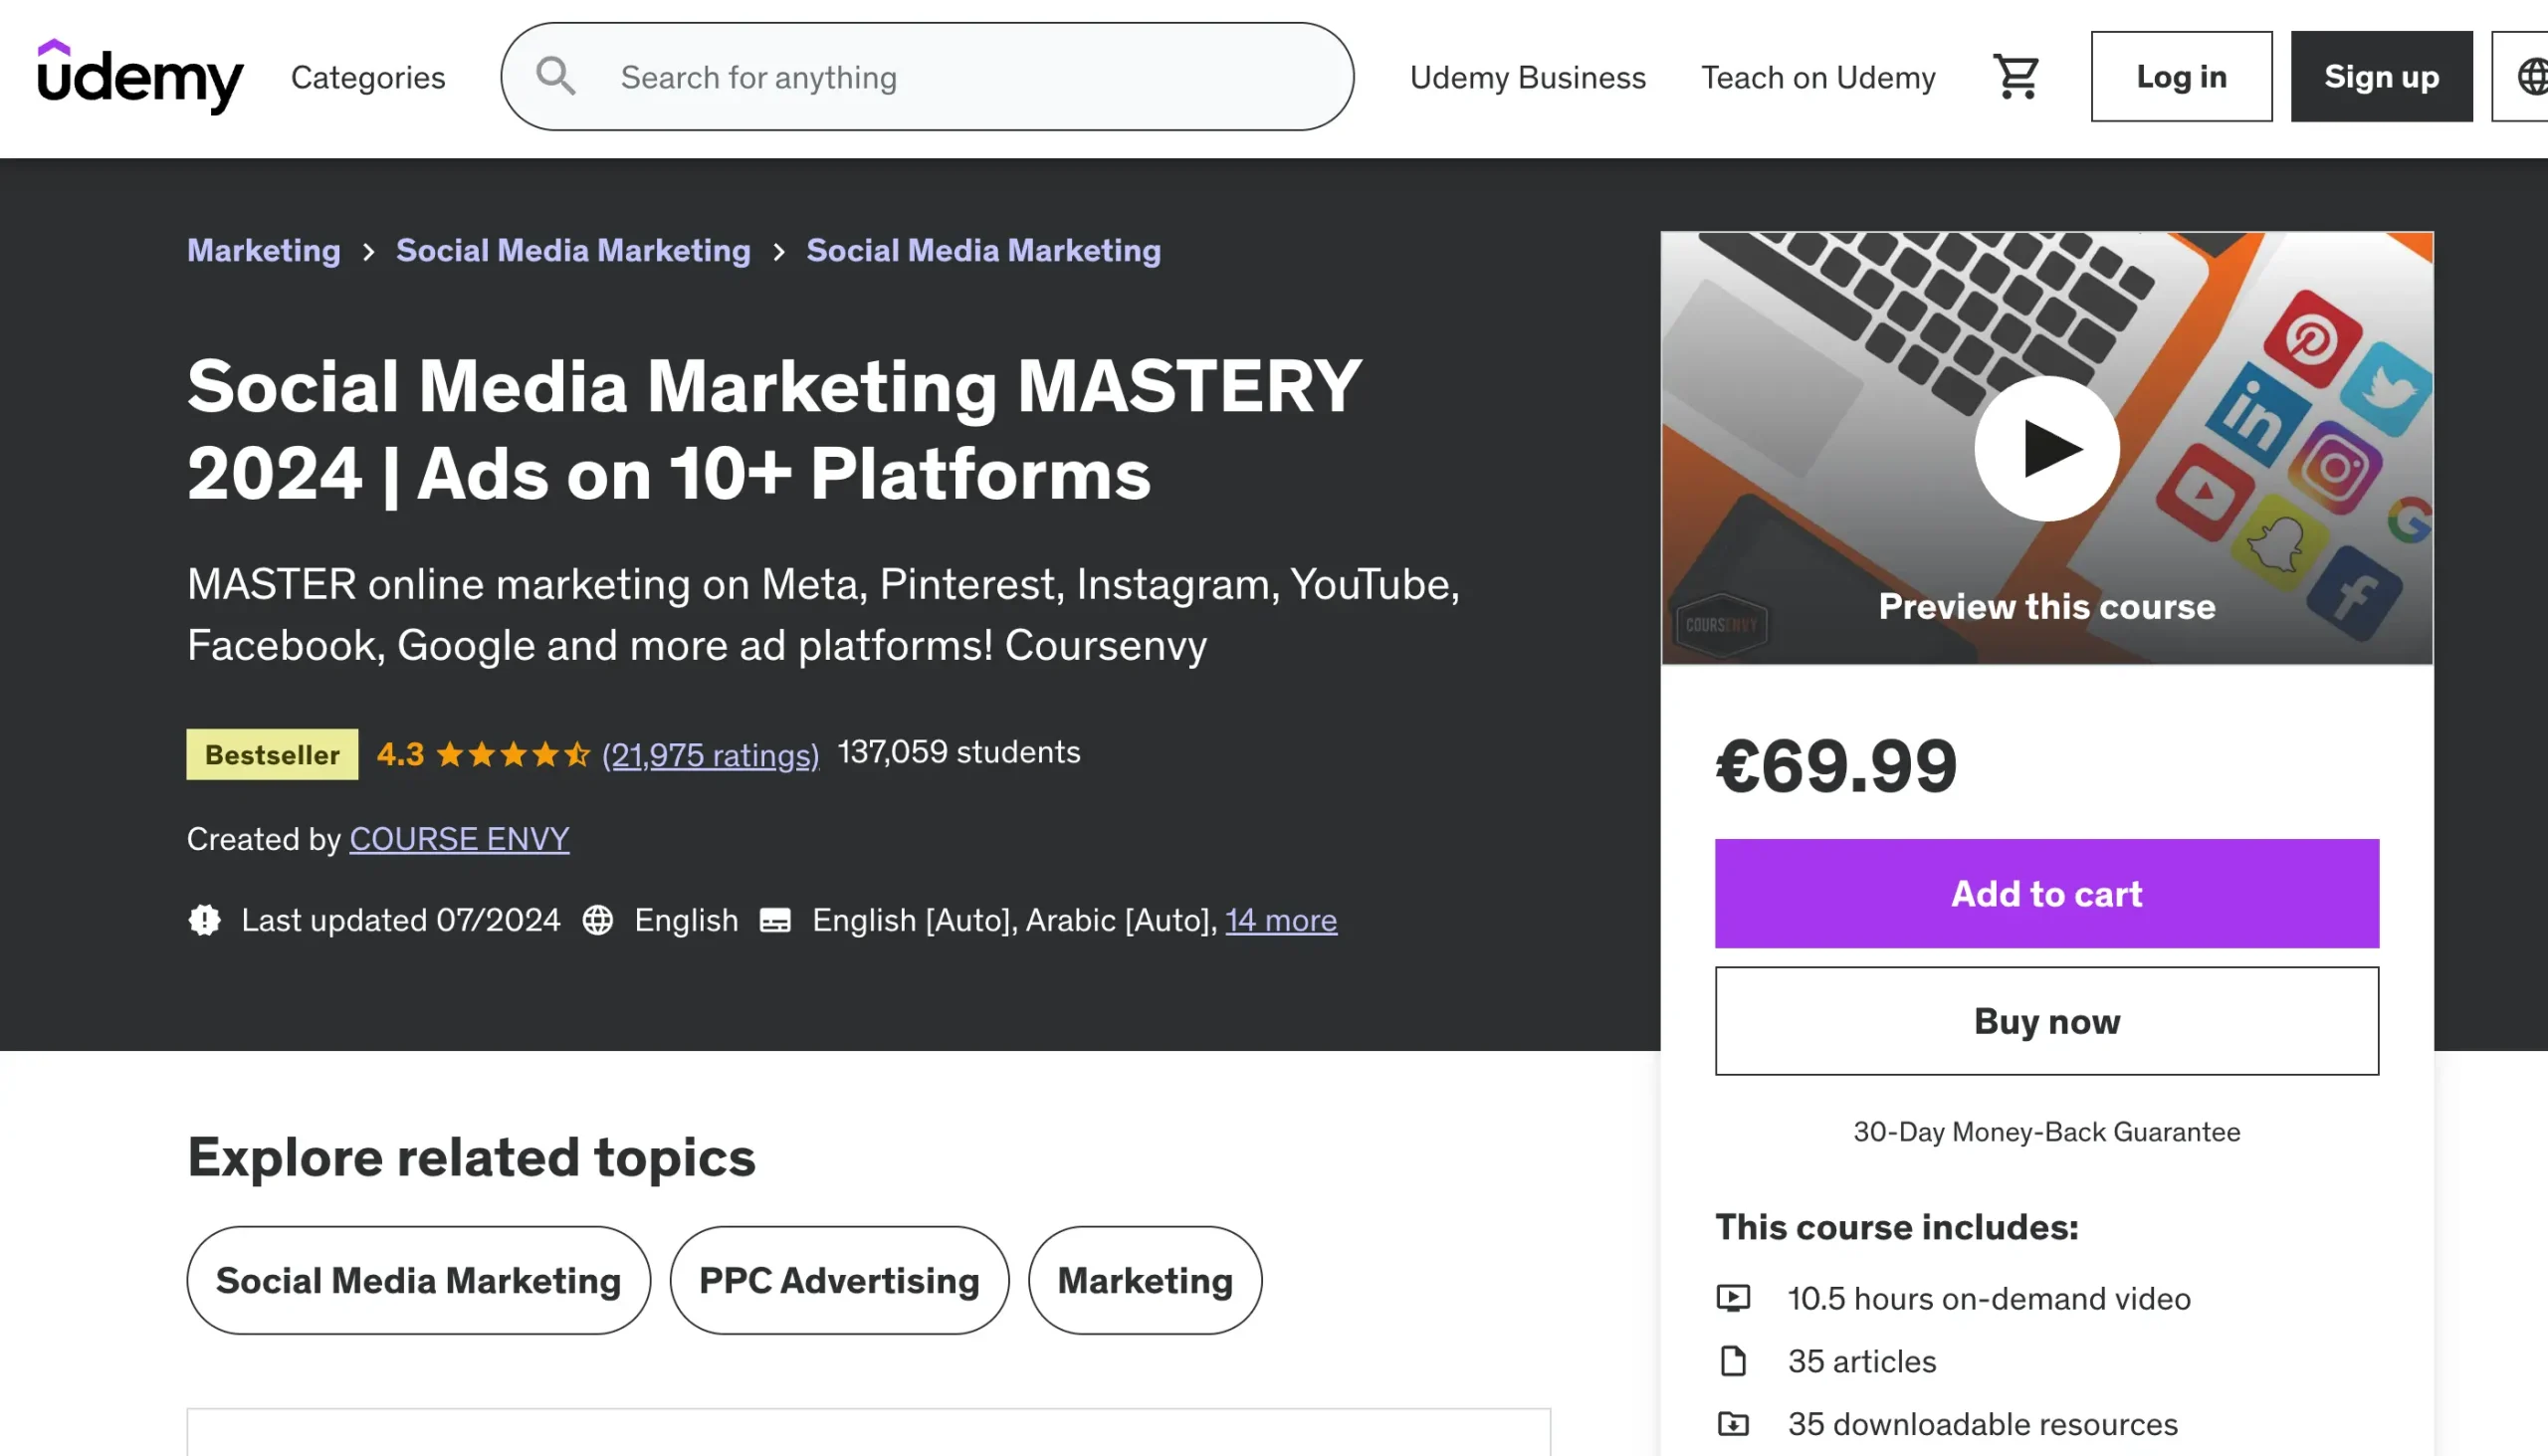The image size is (2548, 1456).
Task: Click the star rating icons
Action: click(513, 754)
